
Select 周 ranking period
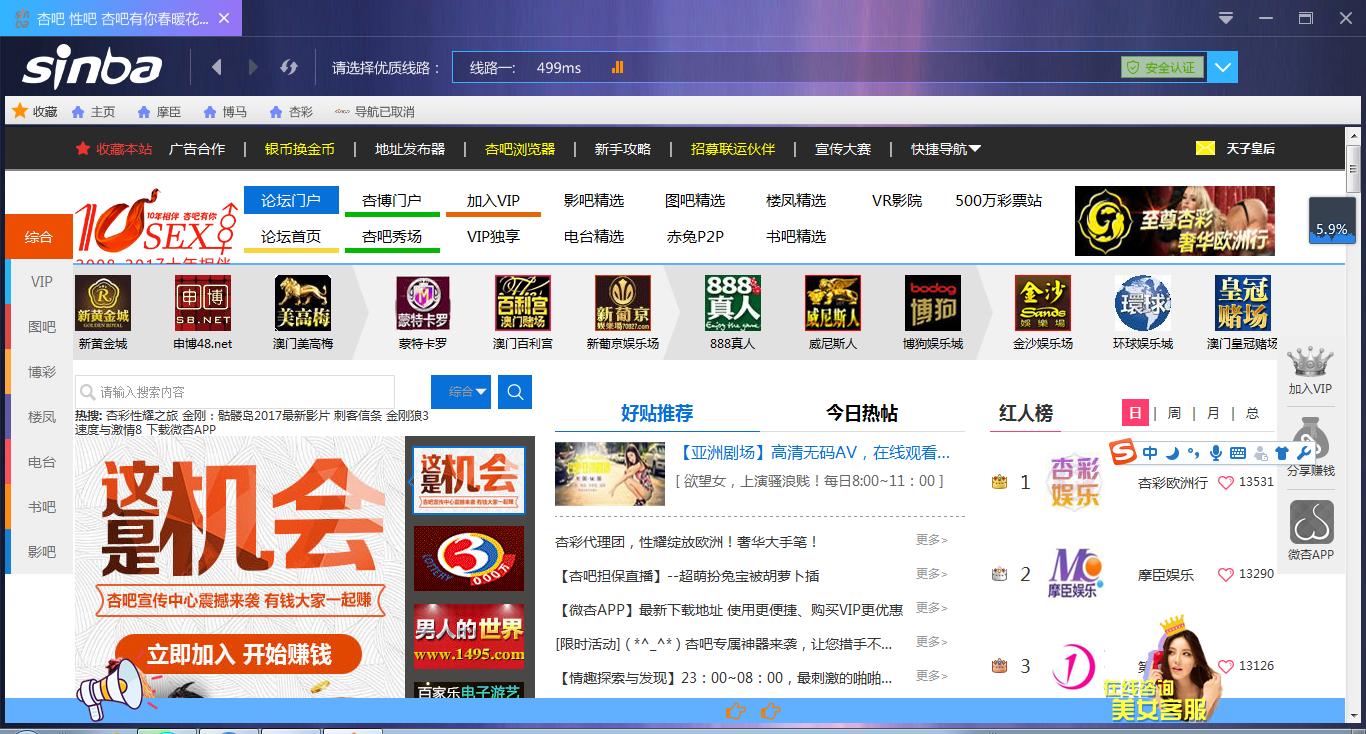tap(1174, 413)
